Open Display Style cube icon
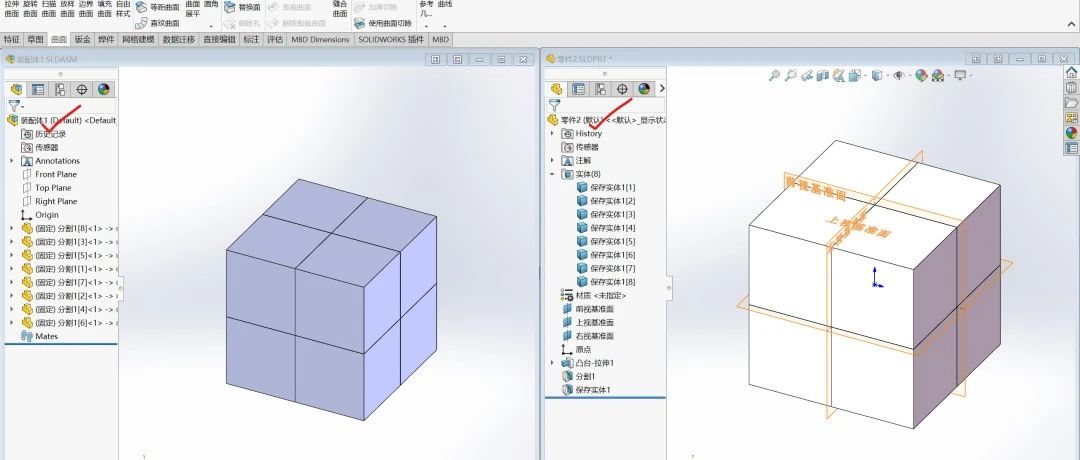Image resolution: width=1080 pixels, height=460 pixels. point(876,76)
